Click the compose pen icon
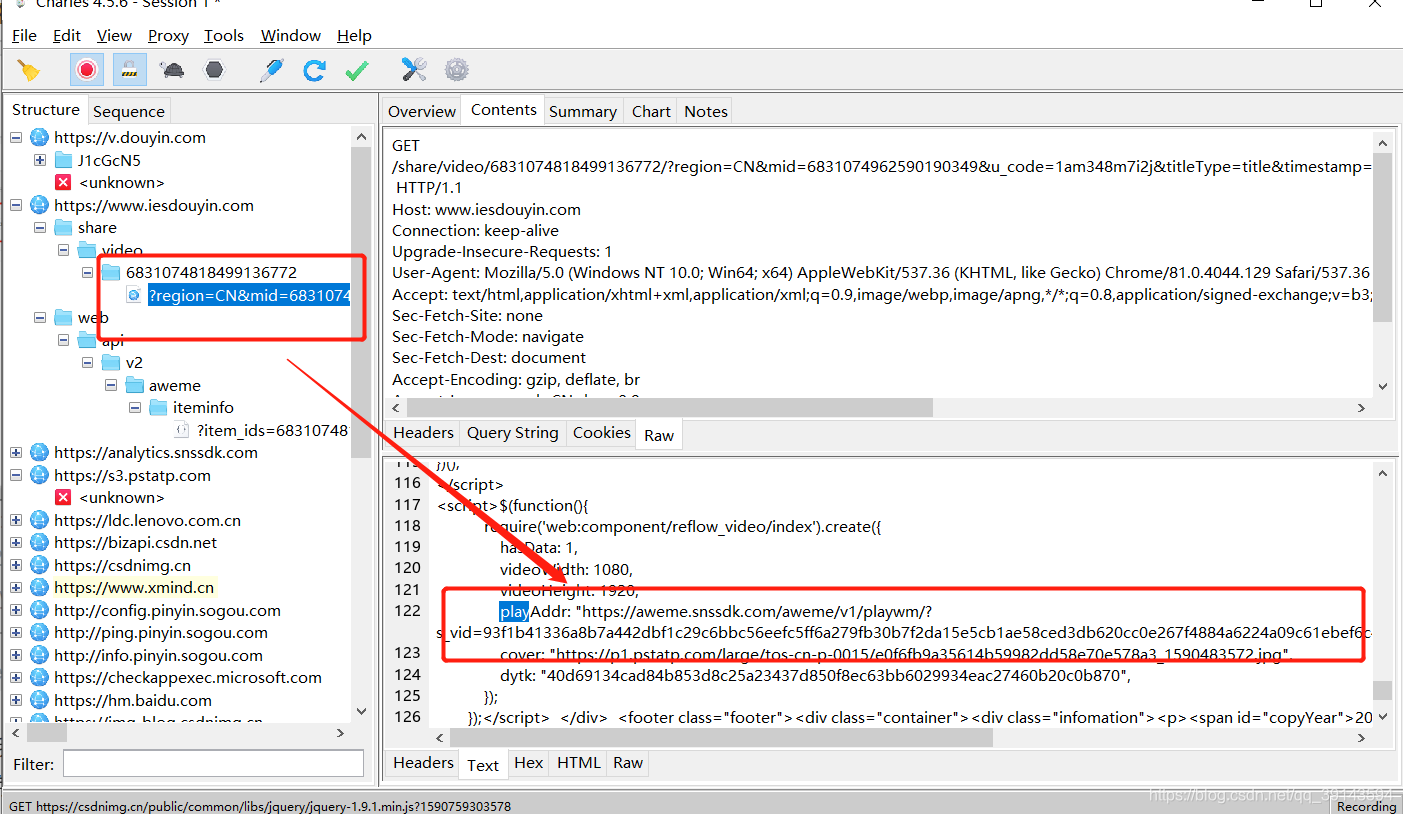 271,70
